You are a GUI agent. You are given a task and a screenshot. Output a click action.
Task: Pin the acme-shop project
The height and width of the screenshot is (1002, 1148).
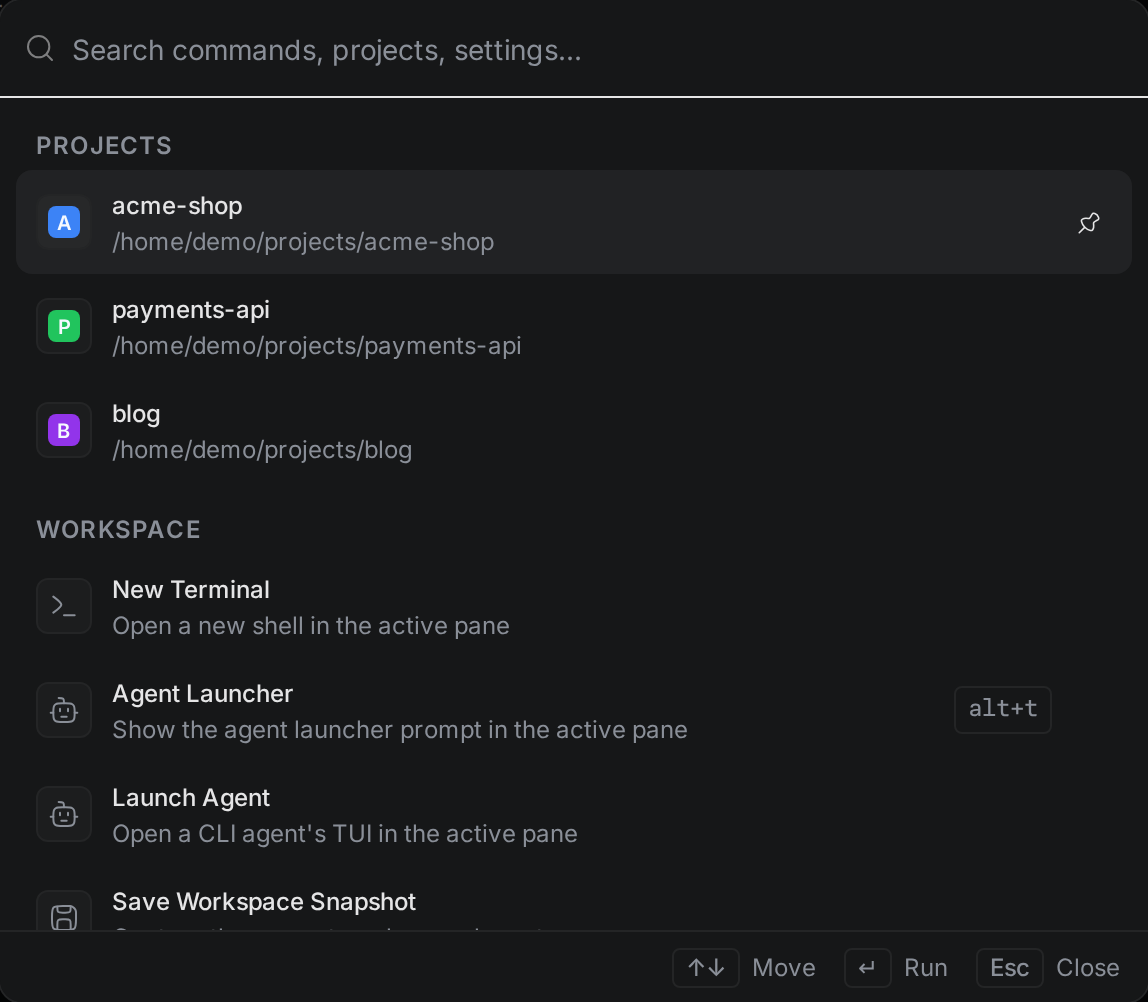(1089, 223)
